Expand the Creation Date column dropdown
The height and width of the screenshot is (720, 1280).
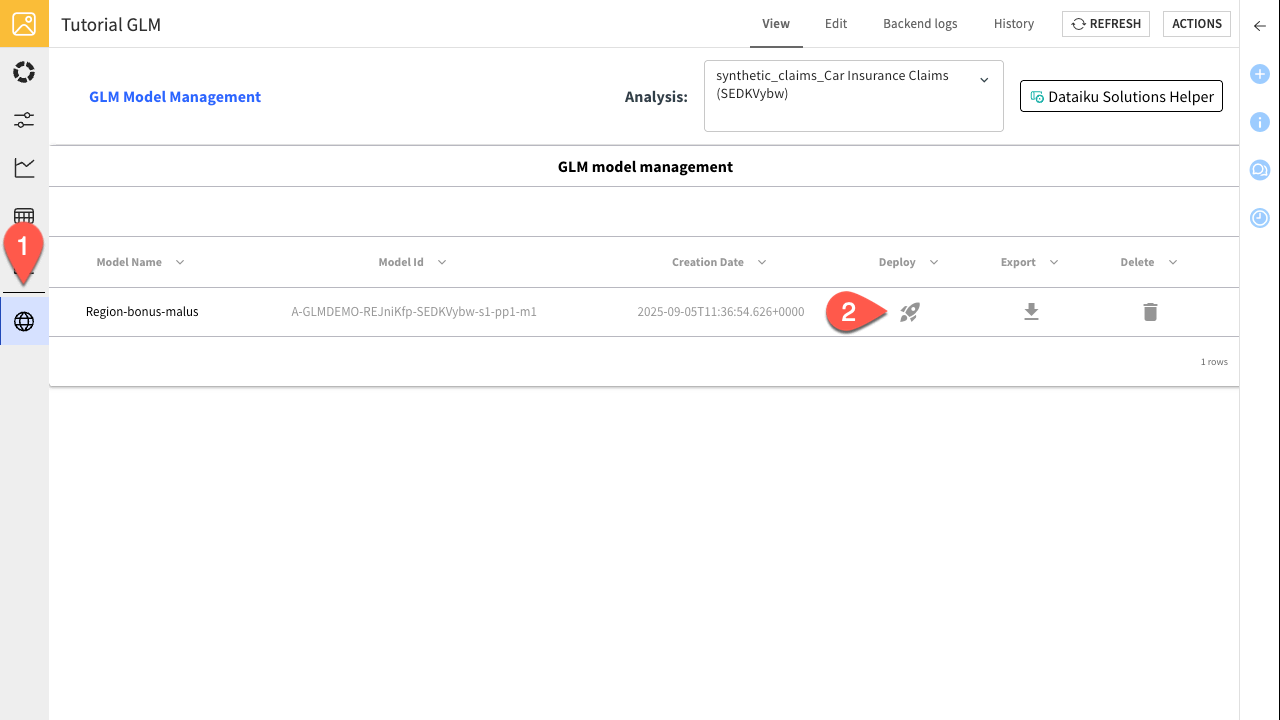click(761, 262)
